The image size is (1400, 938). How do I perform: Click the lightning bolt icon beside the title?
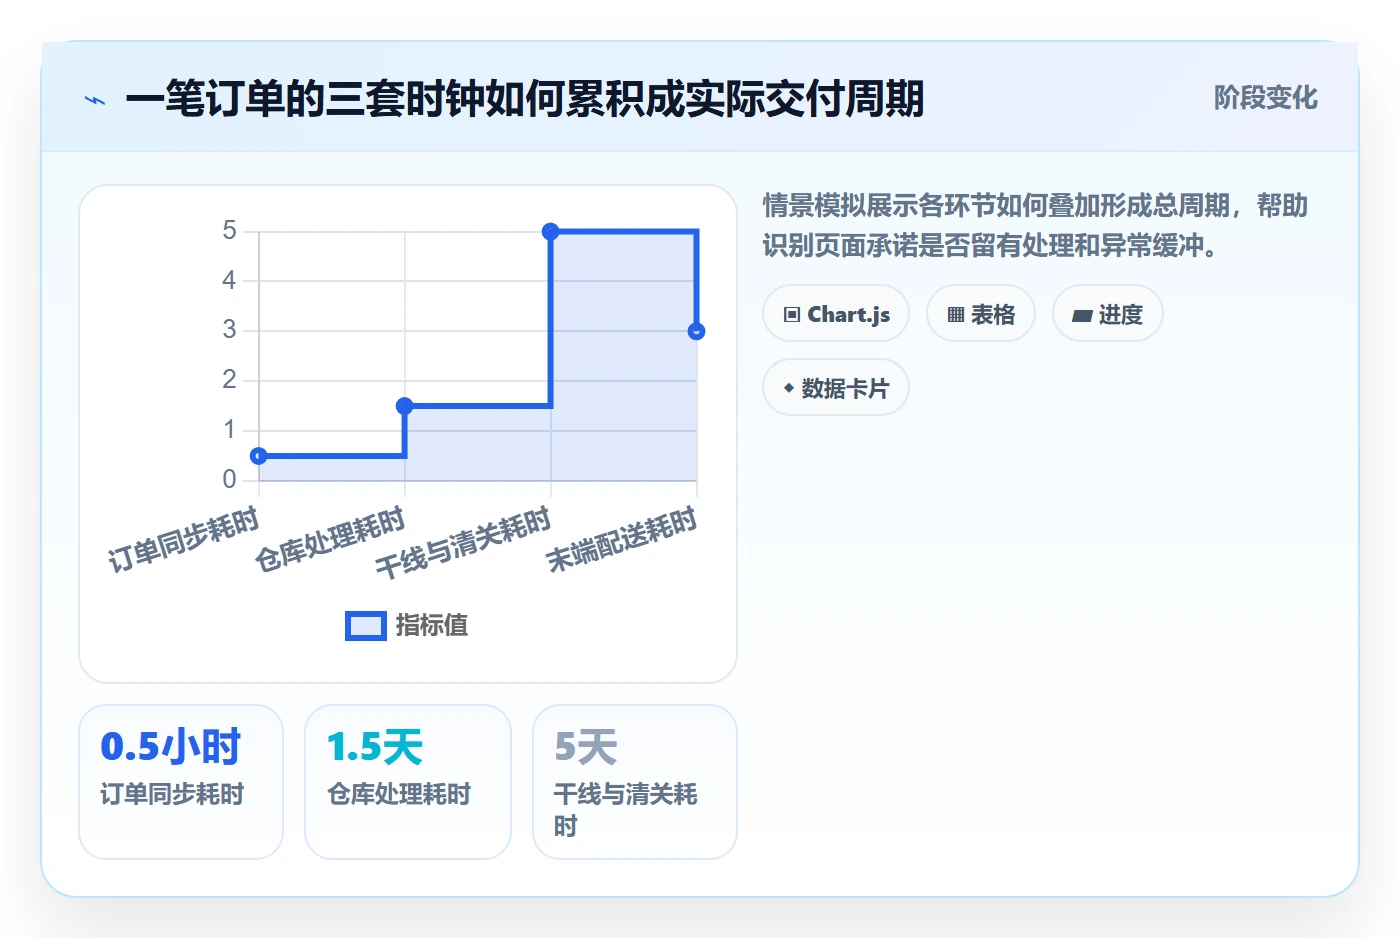(95, 100)
